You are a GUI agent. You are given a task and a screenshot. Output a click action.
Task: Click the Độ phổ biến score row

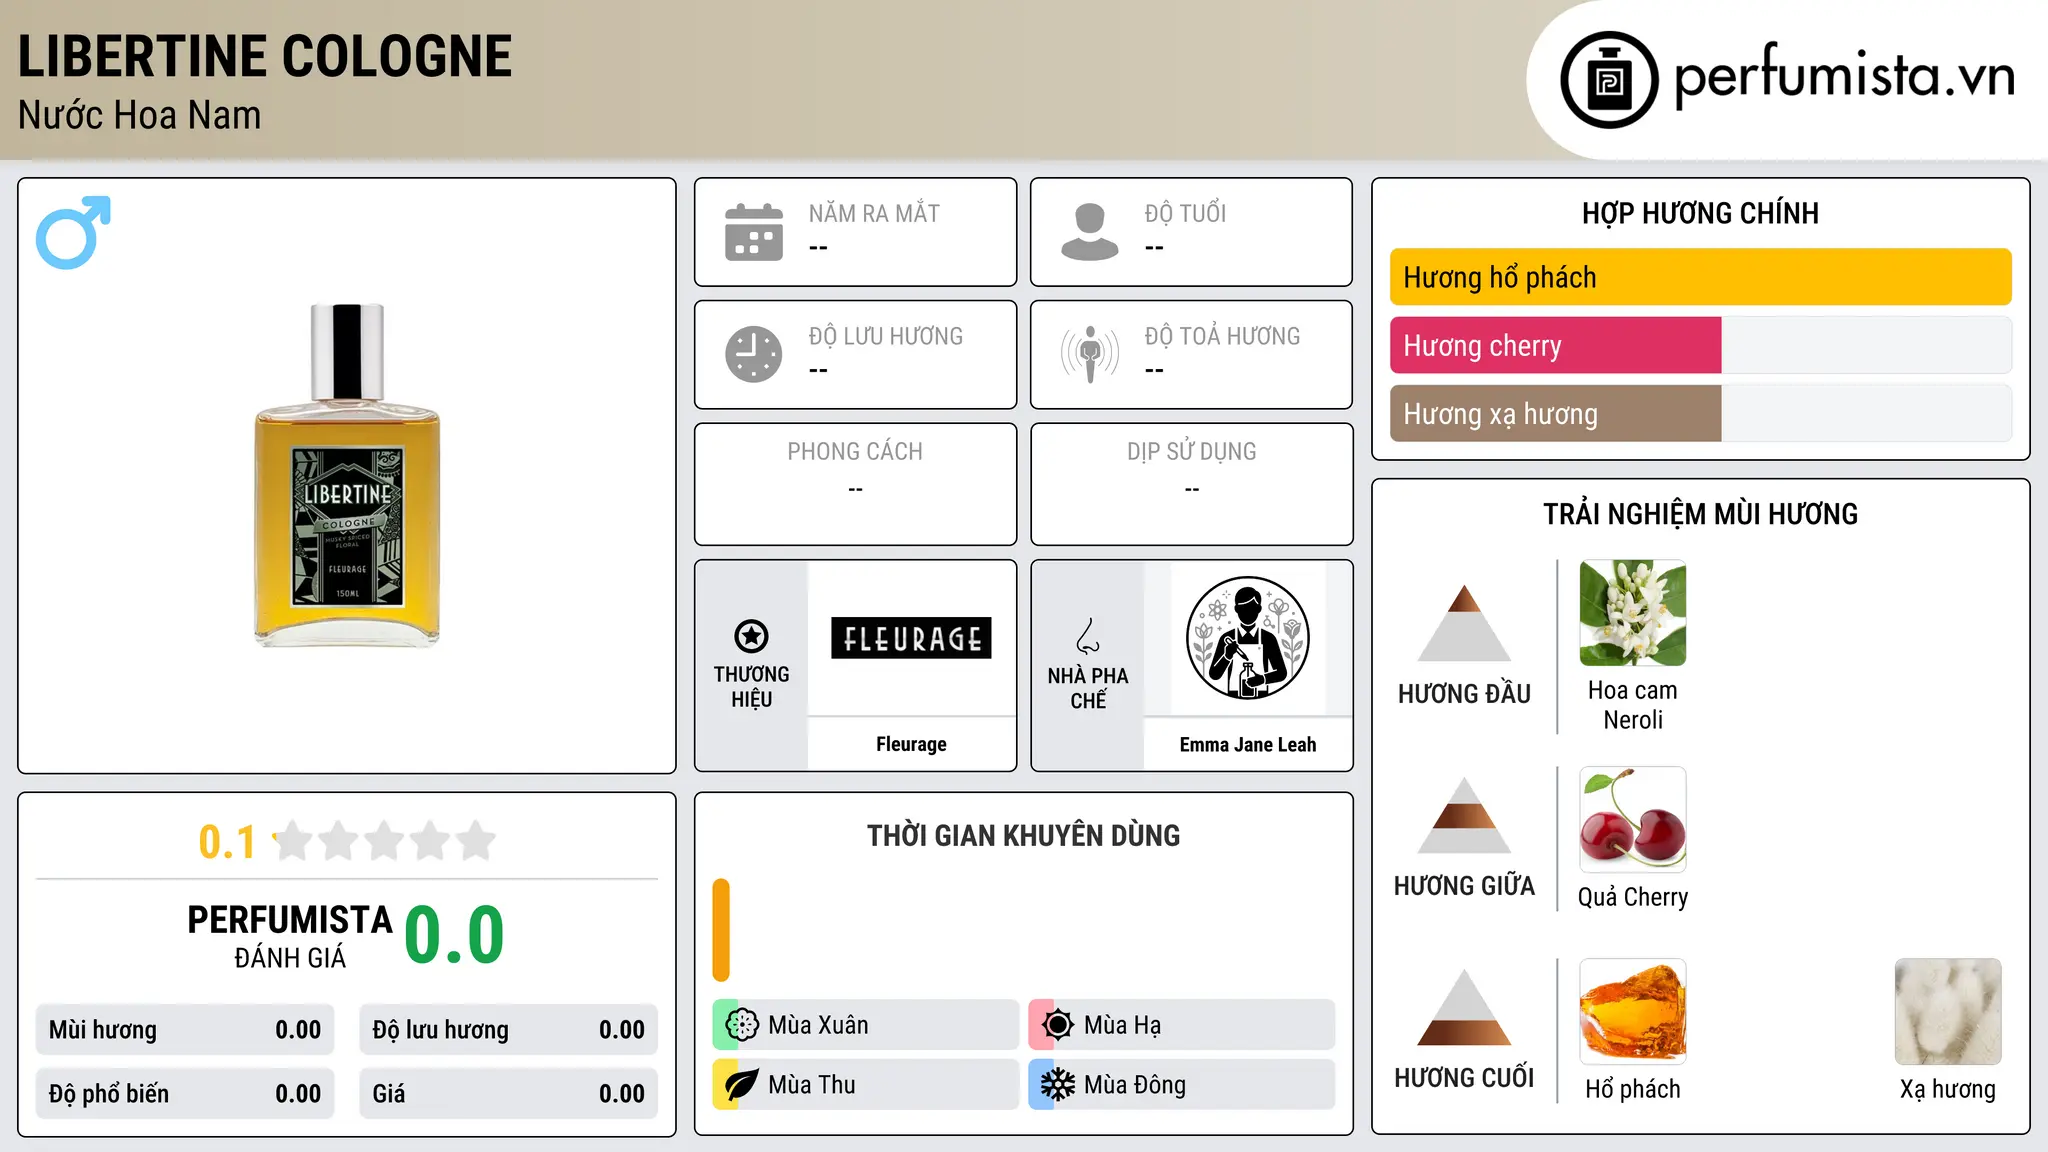tap(185, 1094)
